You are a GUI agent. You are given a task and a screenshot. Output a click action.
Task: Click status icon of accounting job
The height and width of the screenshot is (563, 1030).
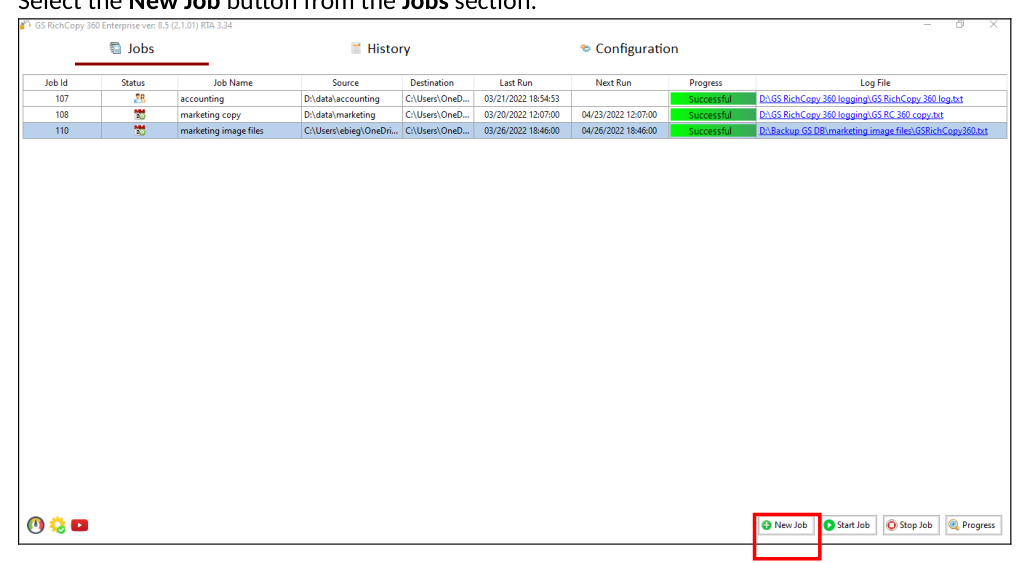click(x=139, y=99)
